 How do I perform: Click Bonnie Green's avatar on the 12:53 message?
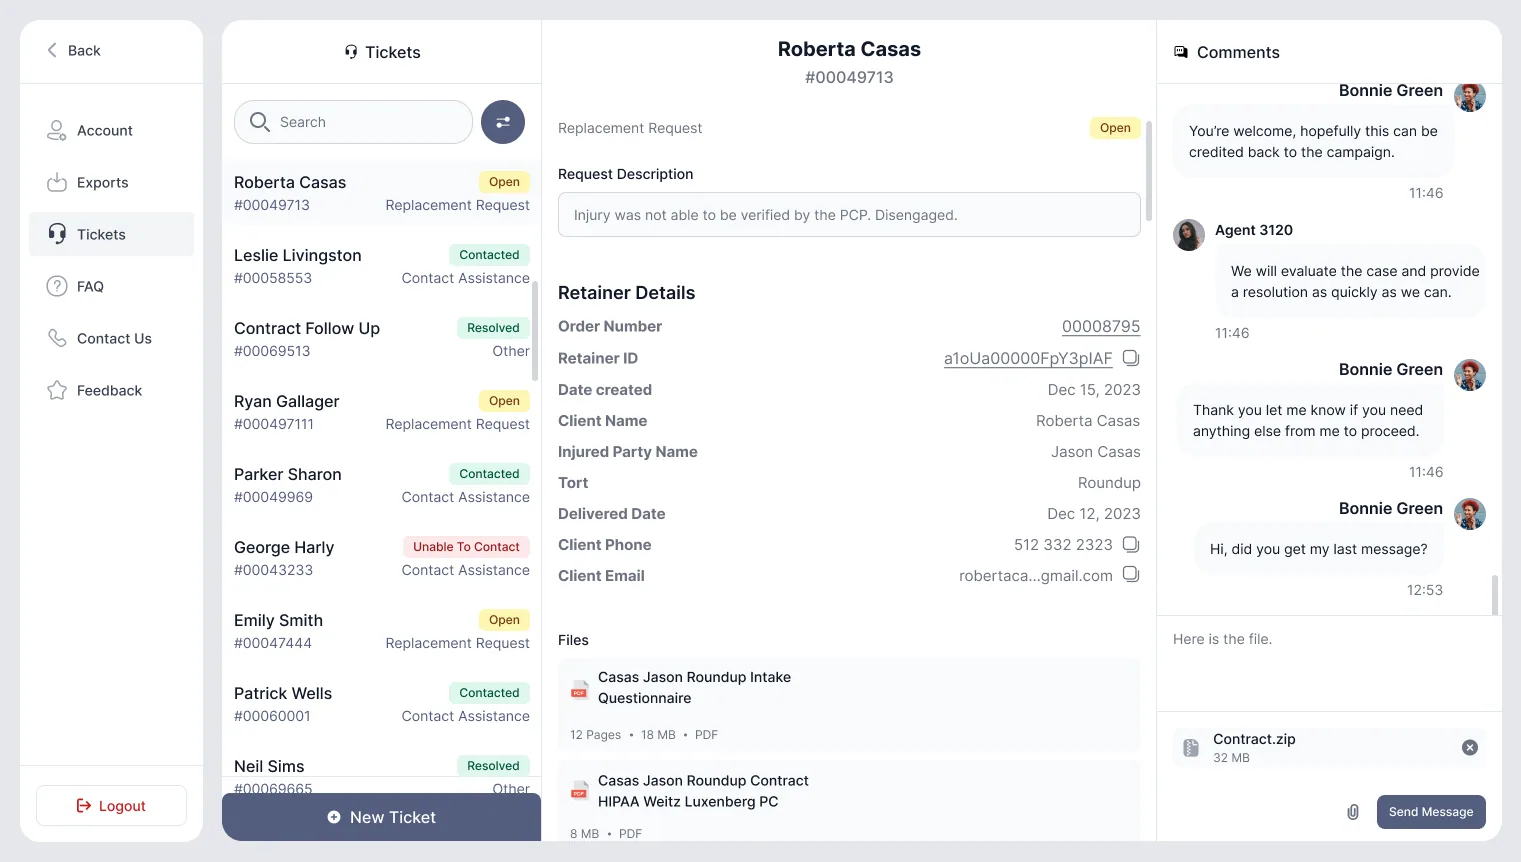1470,514
